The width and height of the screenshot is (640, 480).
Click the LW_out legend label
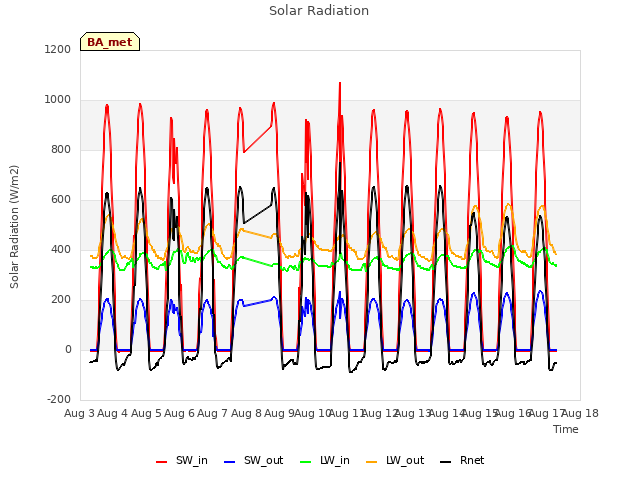coord(405,460)
